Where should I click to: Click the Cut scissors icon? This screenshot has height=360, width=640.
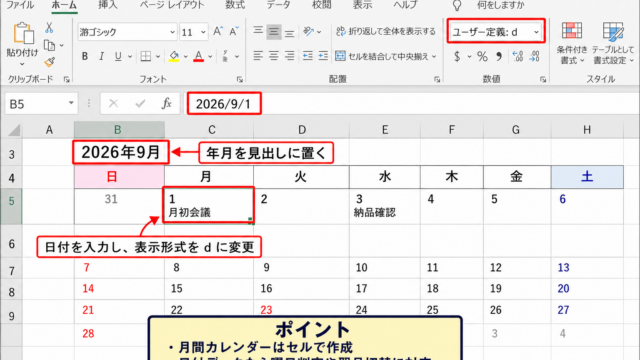tap(49, 28)
